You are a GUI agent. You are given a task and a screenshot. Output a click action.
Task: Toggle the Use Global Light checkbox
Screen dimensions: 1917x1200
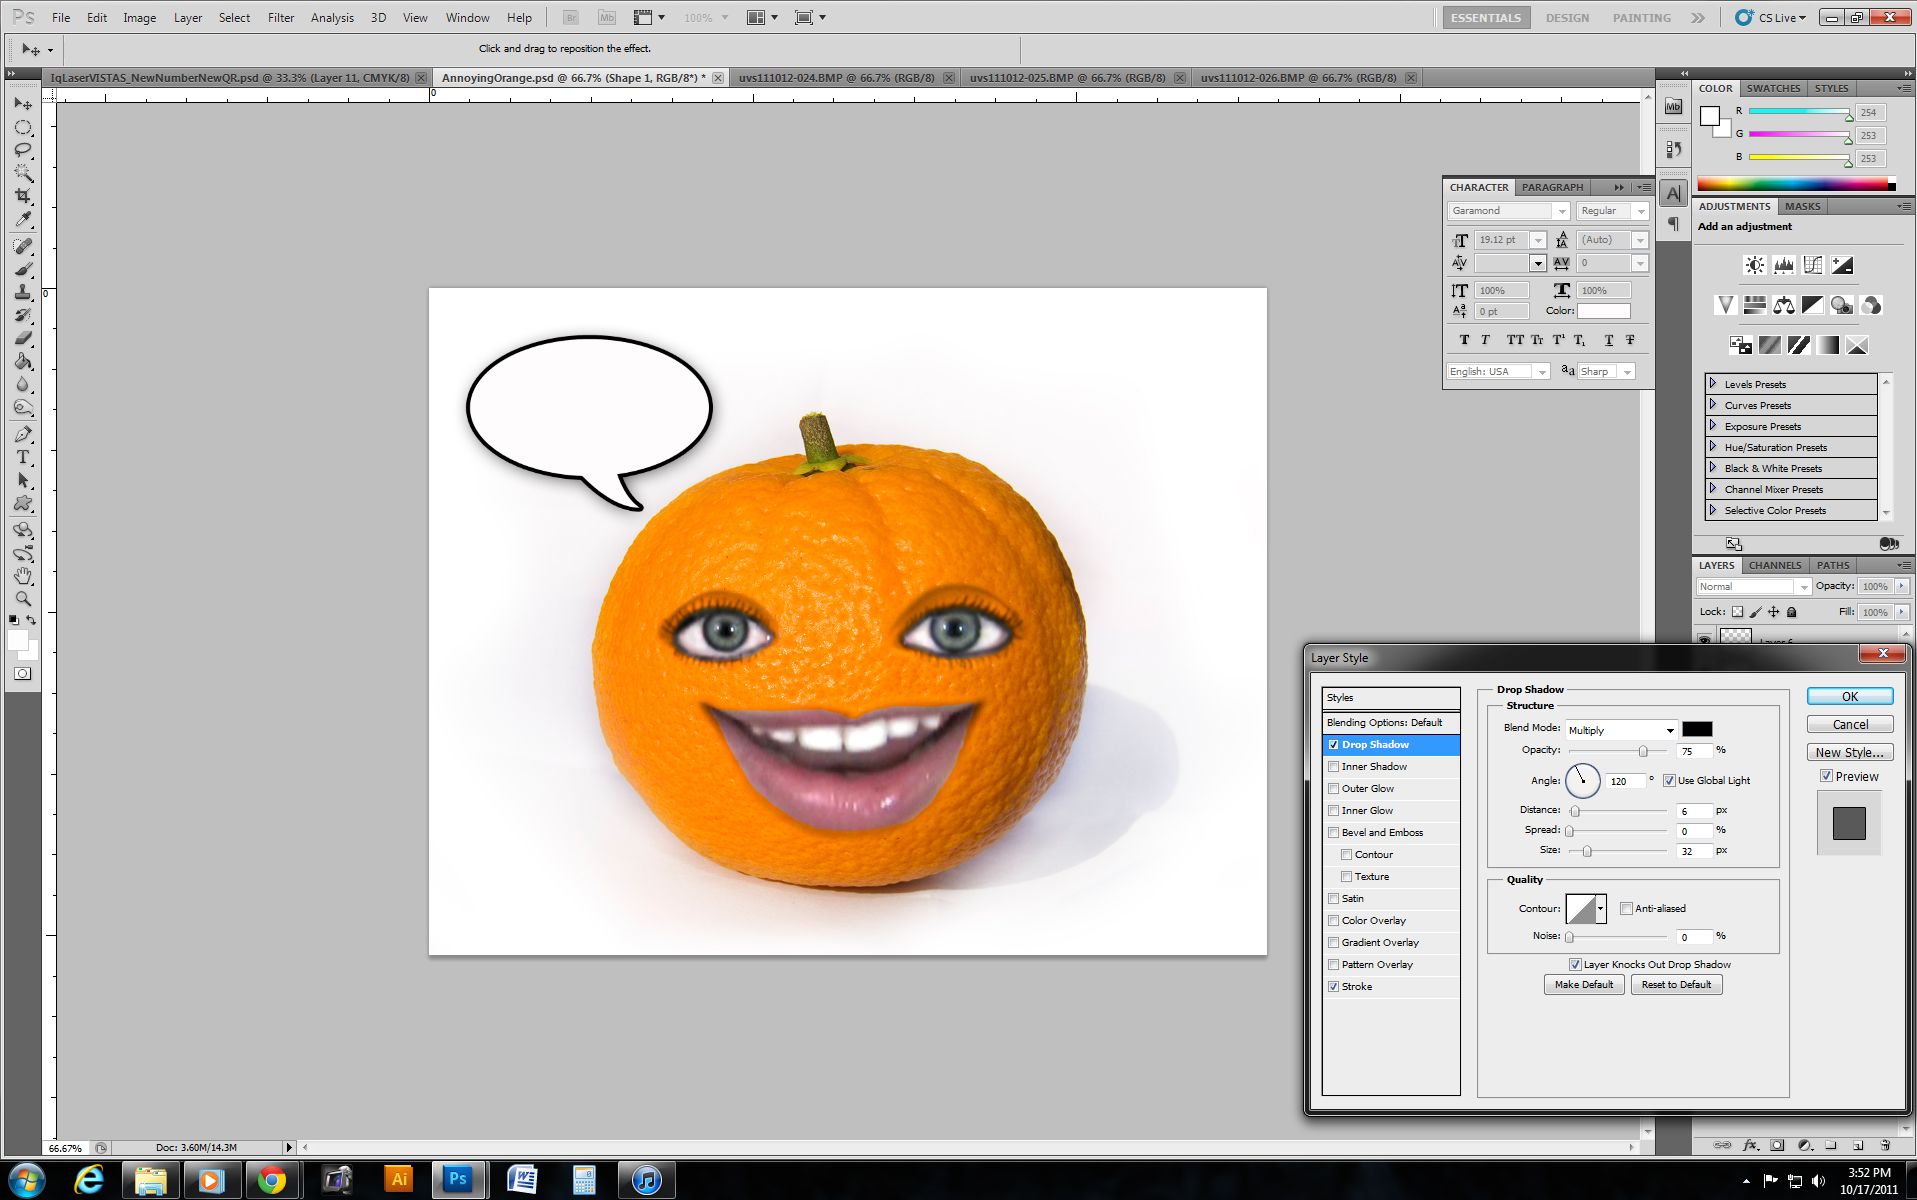[1669, 781]
